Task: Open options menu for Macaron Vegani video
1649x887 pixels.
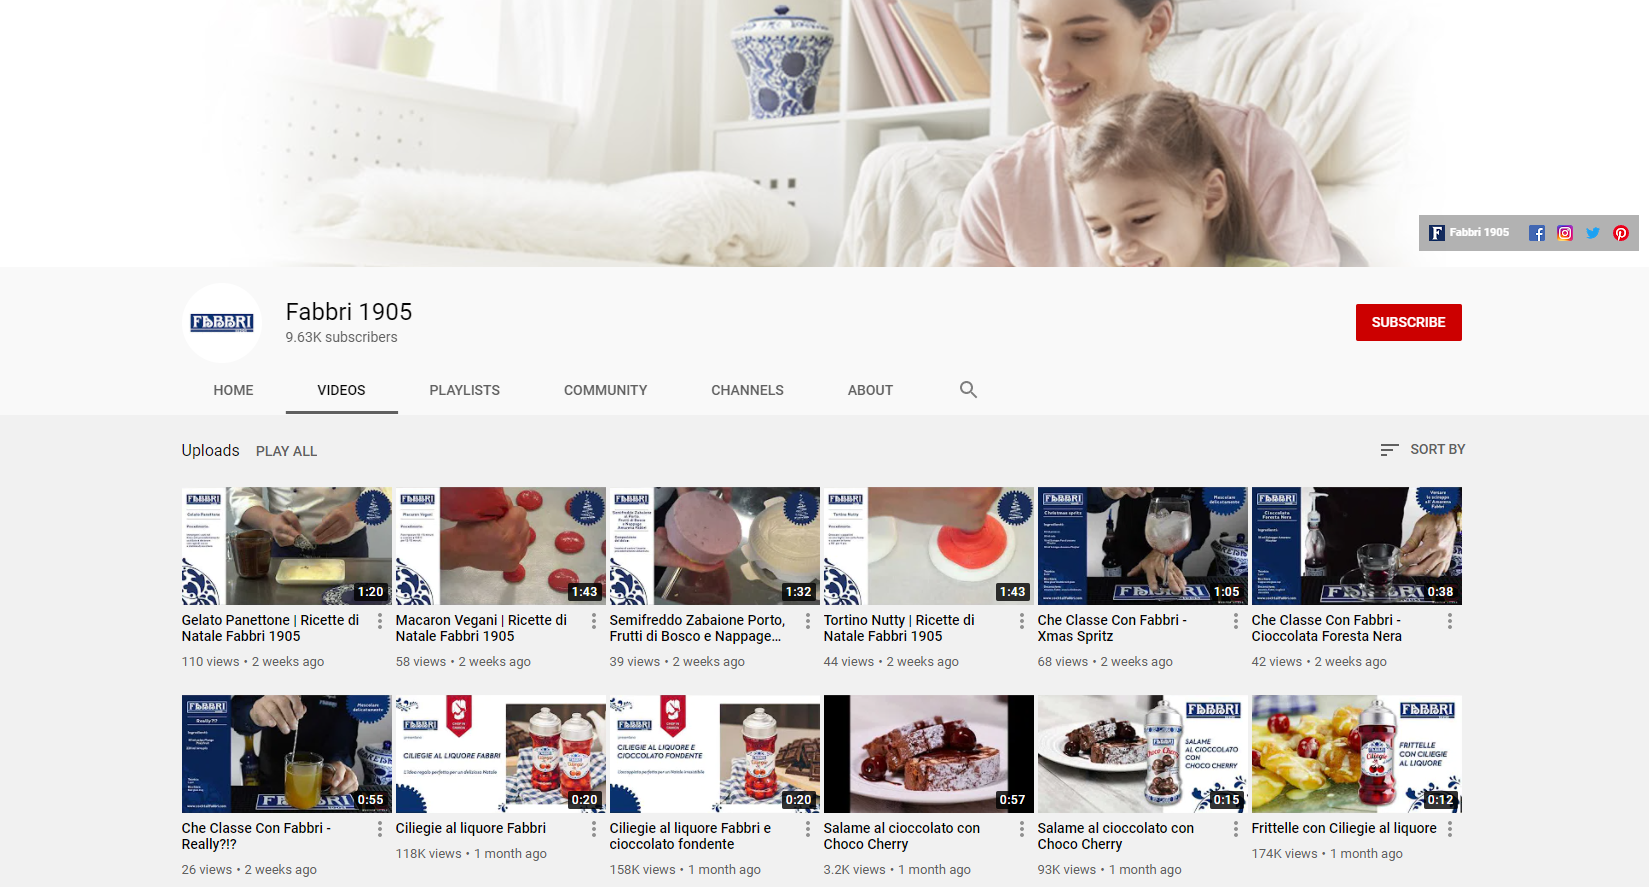Action: point(594,621)
